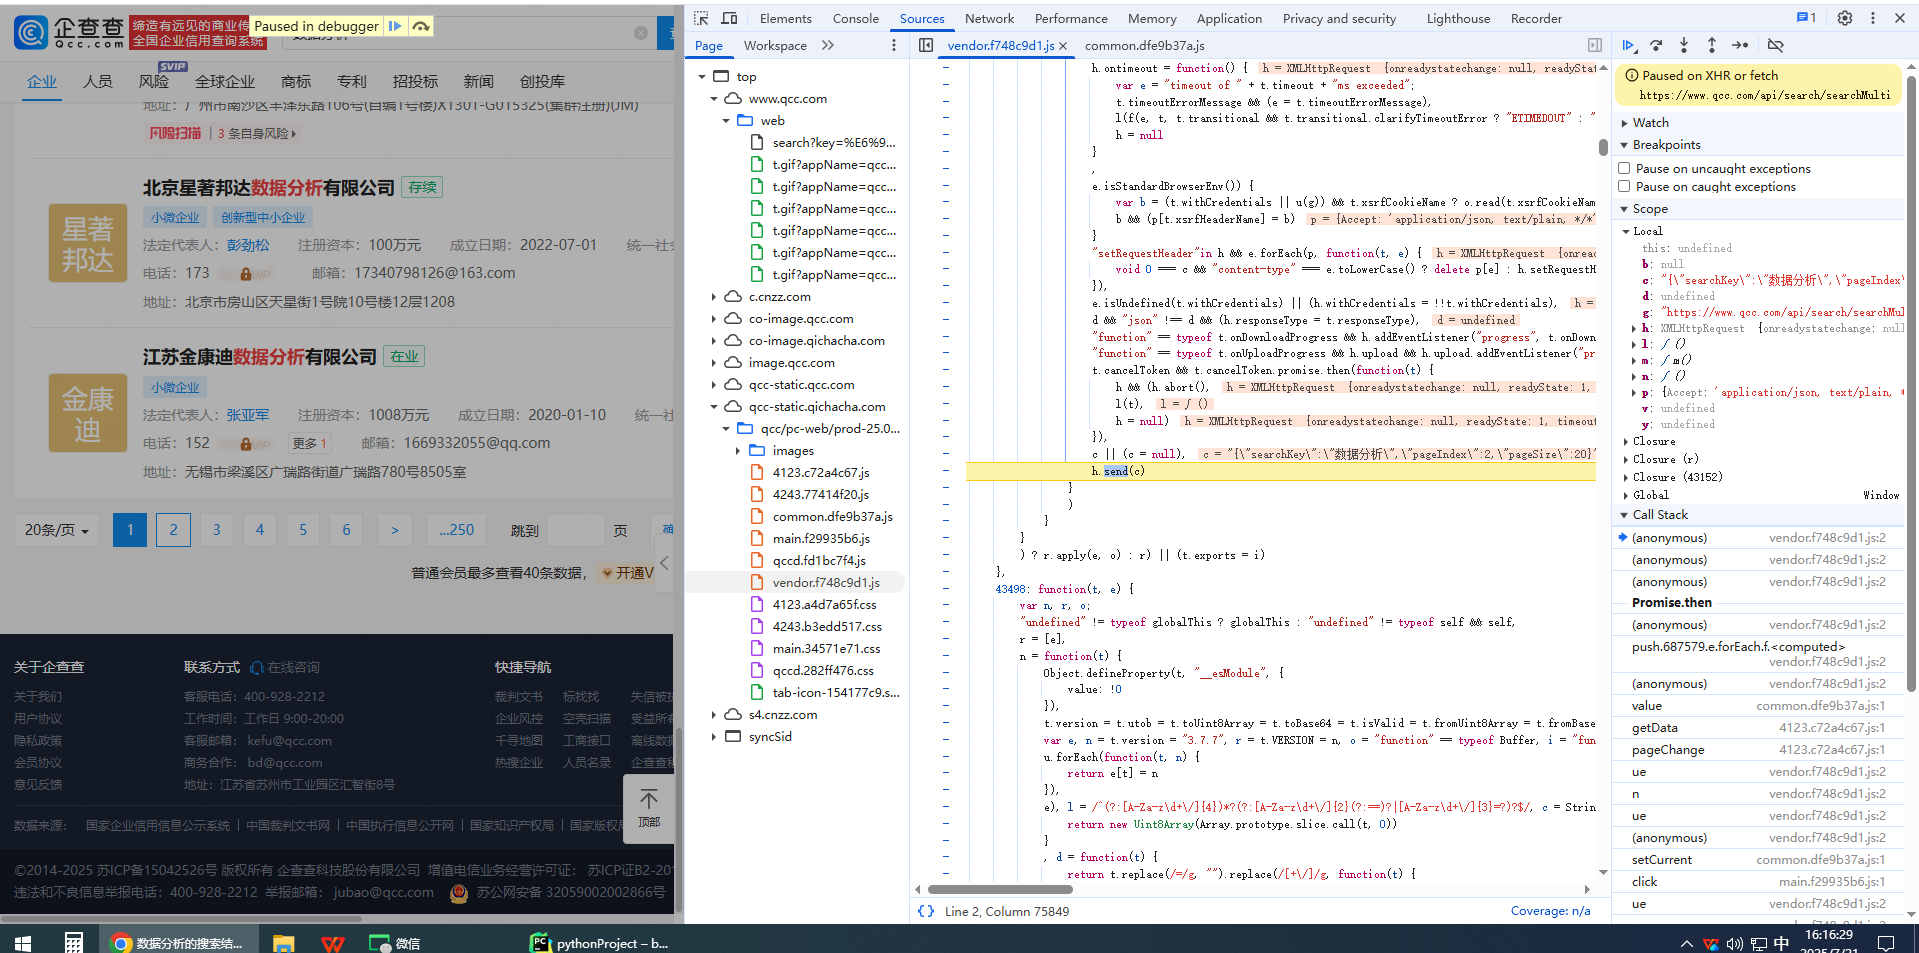Open the 20条/页 page size dropdown
This screenshot has height=953, width=1919.
coord(57,530)
